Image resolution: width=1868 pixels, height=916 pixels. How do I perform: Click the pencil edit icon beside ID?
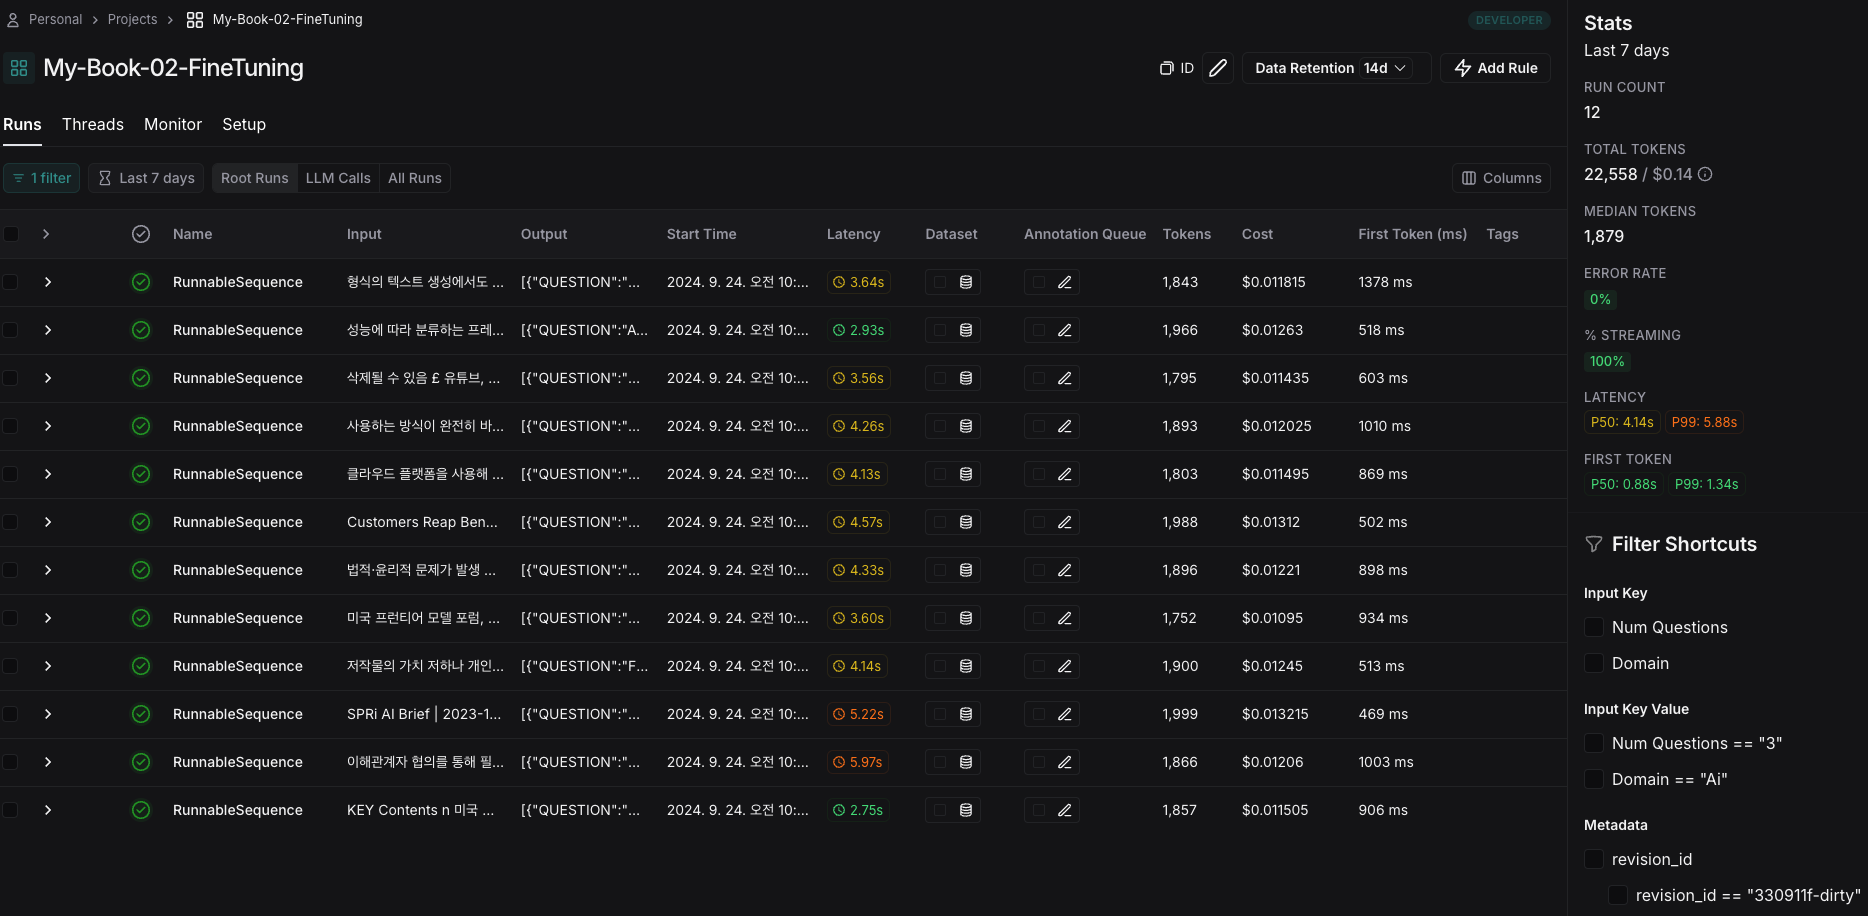(x=1217, y=68)
